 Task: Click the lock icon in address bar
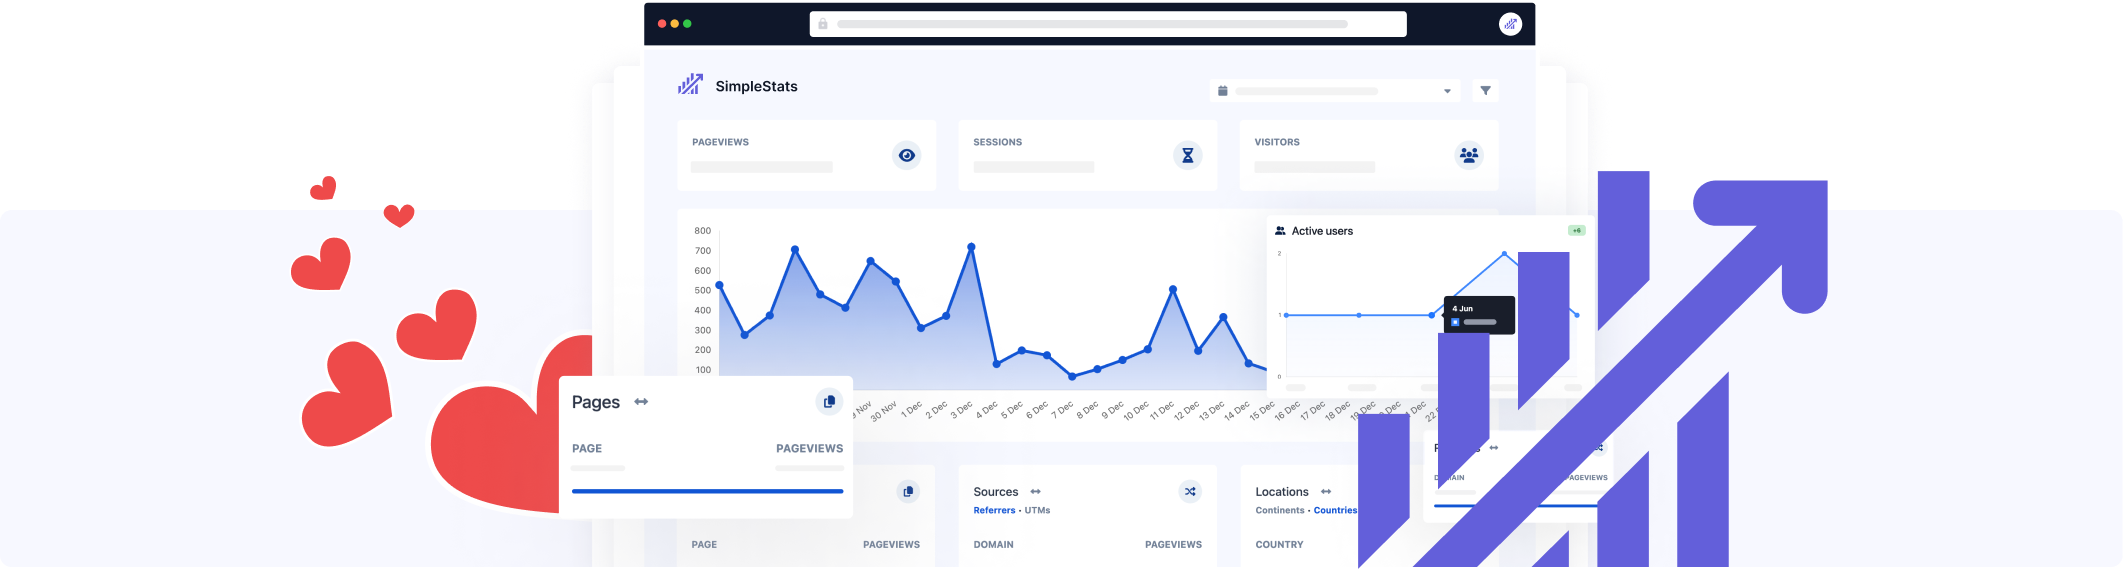(x=823, y=24)
